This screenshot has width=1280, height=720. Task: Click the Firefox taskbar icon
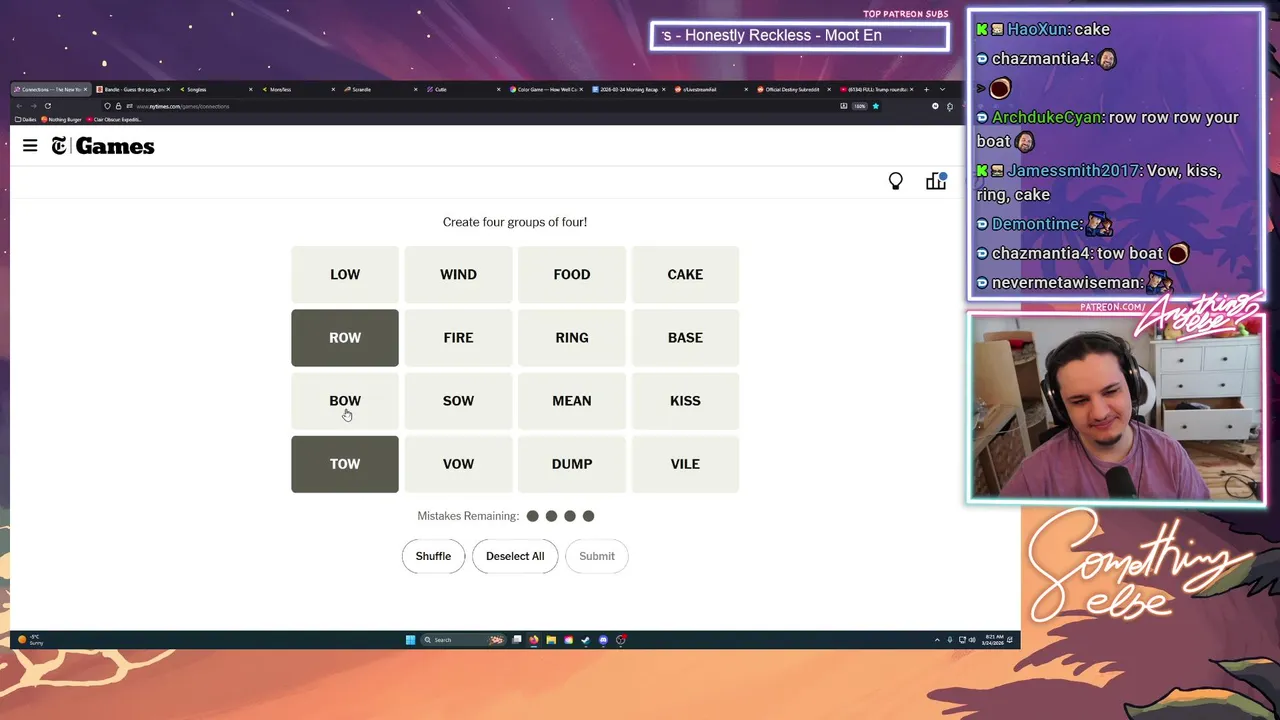pyautogui.click(x=533, y=640)
